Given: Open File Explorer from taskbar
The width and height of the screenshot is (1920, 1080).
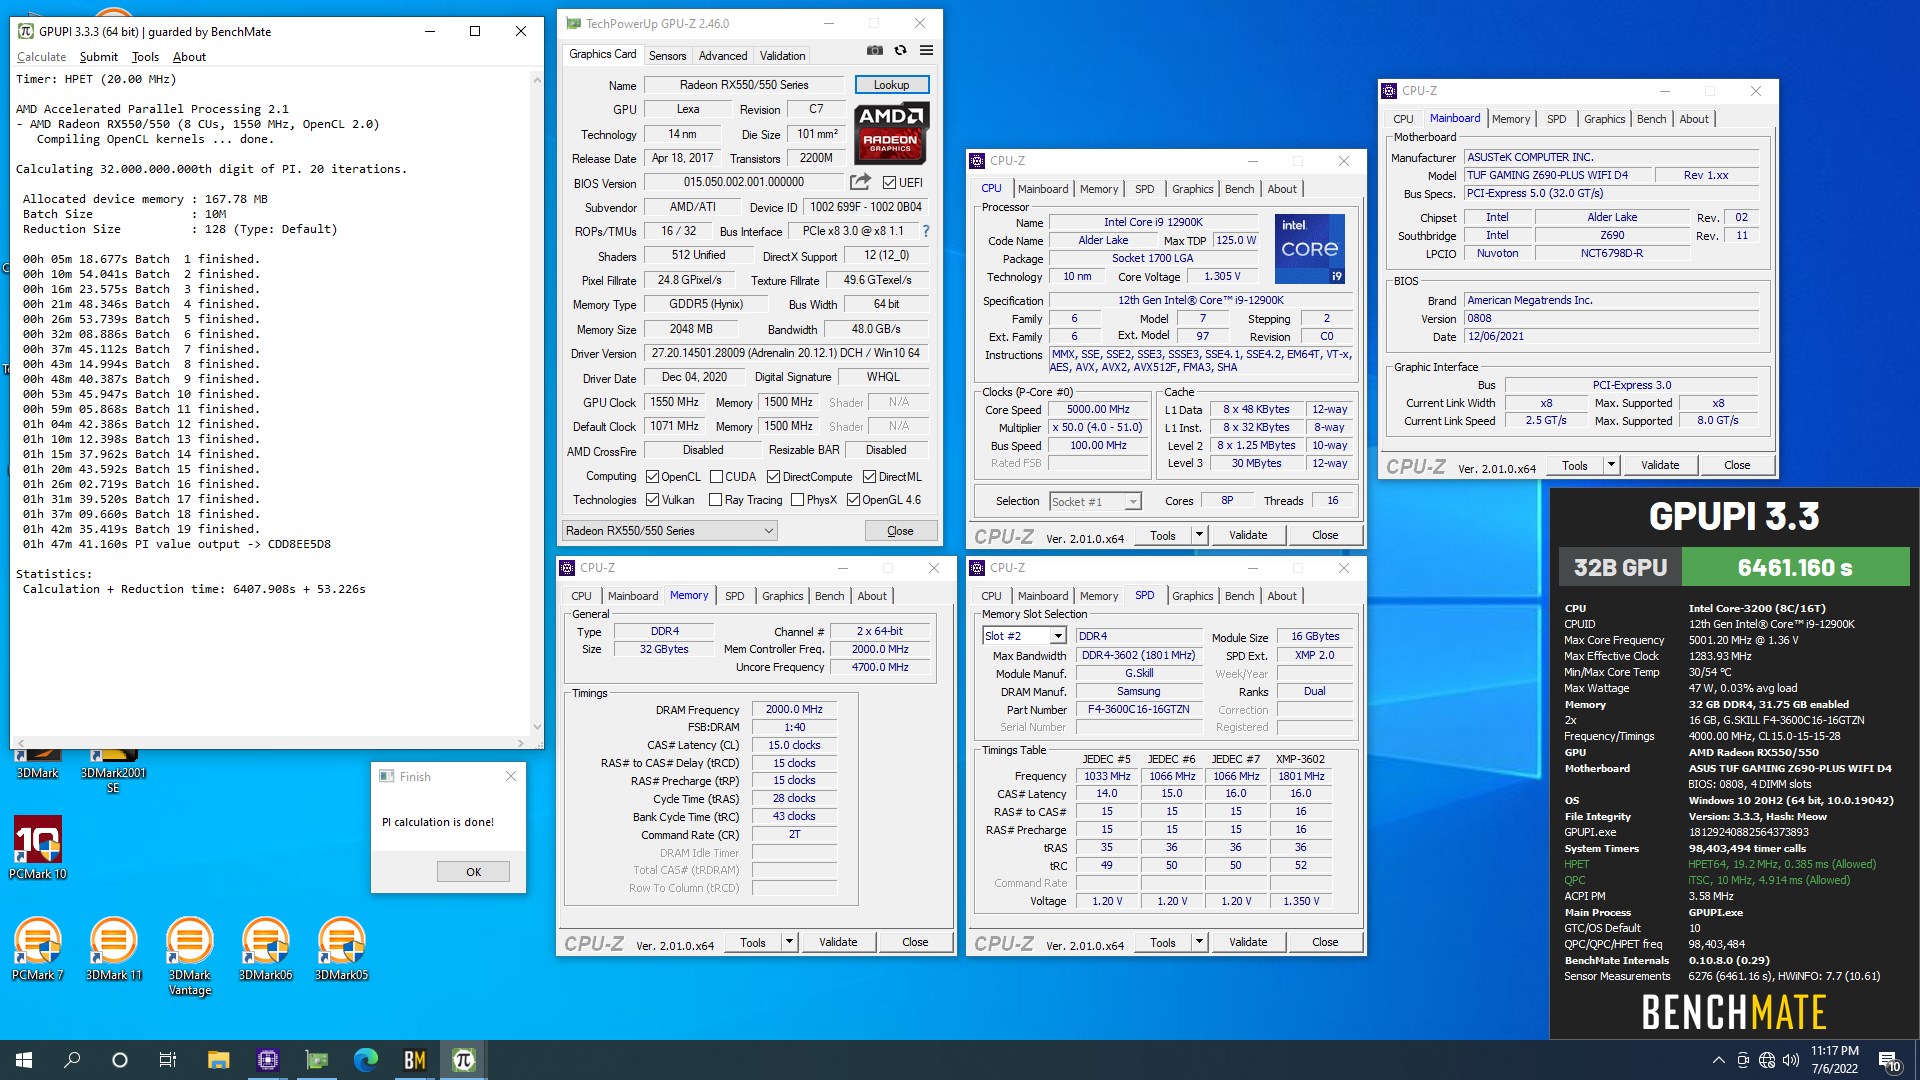Looking at the screenshot, I should click(218, 1060).
